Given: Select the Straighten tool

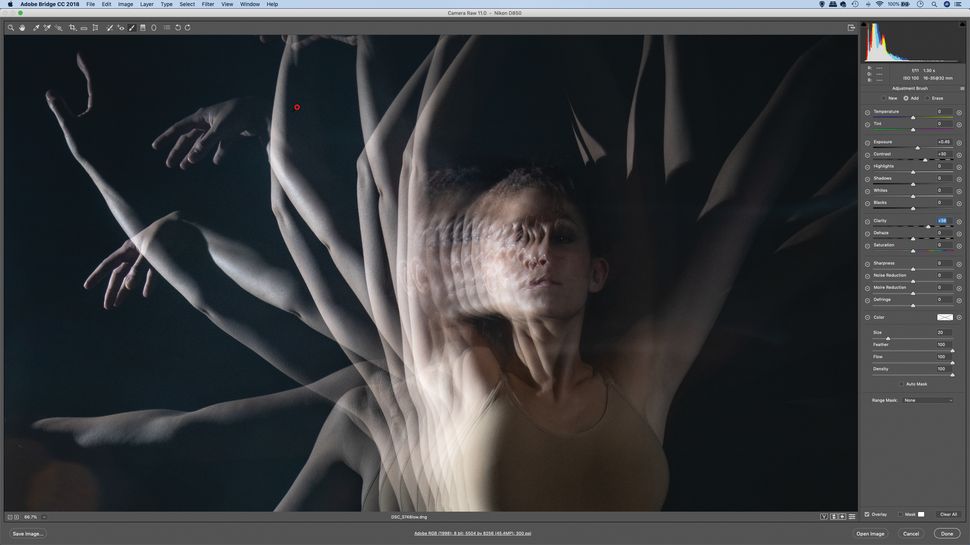Looking at the screenshot, I should 84,28.
